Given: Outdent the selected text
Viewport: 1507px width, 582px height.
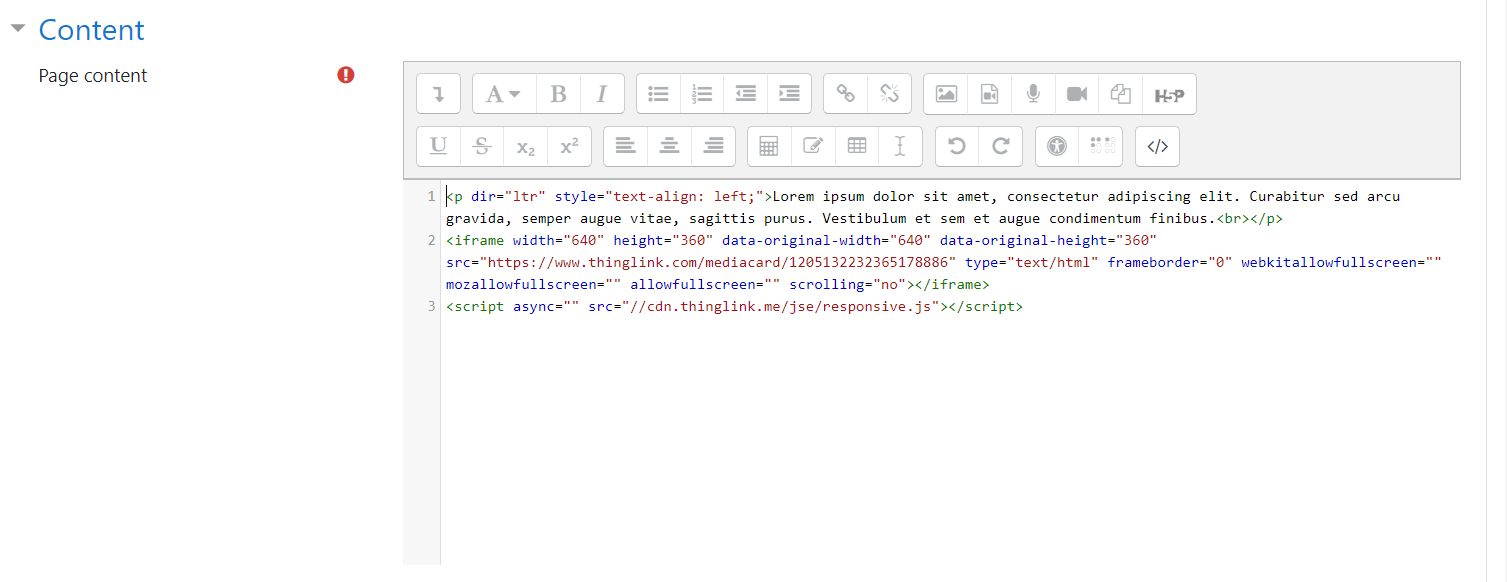Looking at the screenshot, I should (x=746, y=94).
